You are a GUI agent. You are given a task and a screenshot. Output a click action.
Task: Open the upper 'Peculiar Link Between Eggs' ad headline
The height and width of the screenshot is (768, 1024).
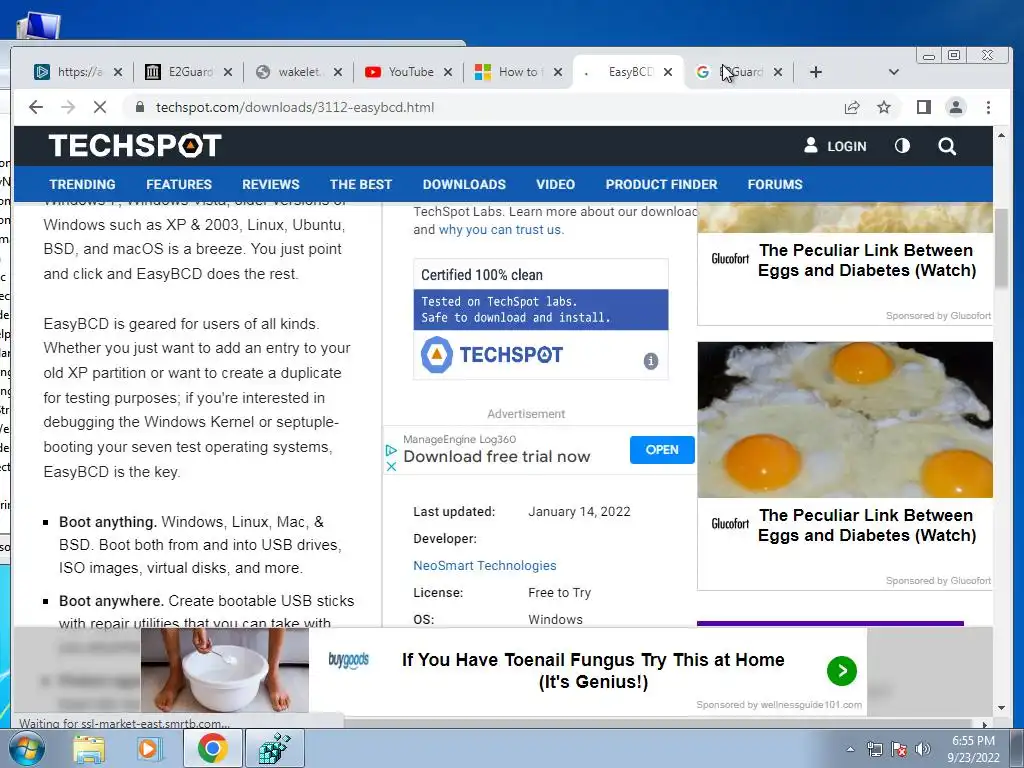(x=867, y=260)
